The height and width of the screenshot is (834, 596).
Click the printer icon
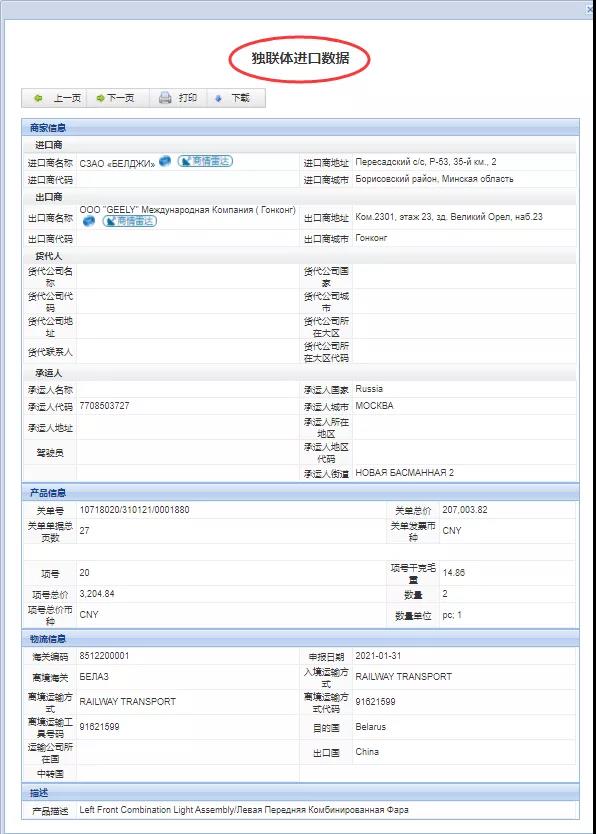click(x=165, y=97)
